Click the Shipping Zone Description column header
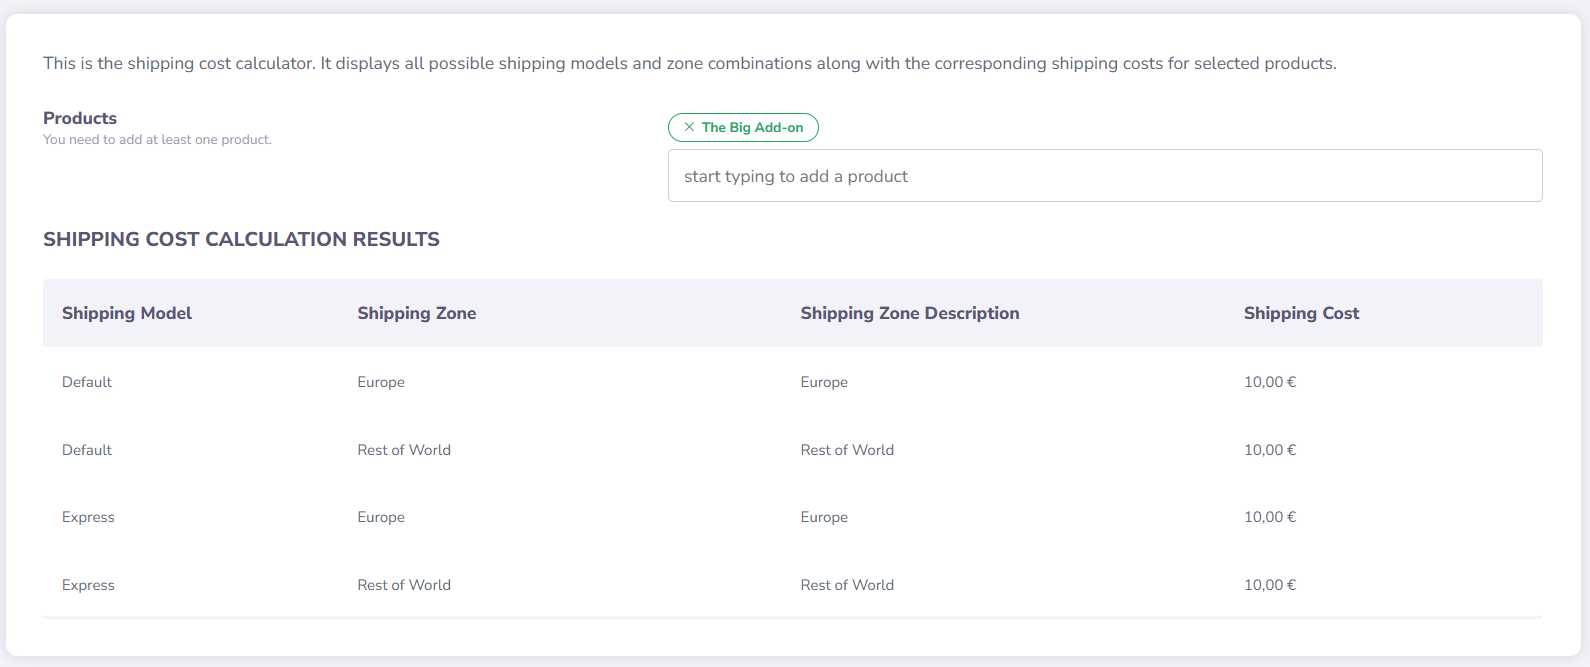The width and height of the screenshot is (1590, 667). [909, 313]
